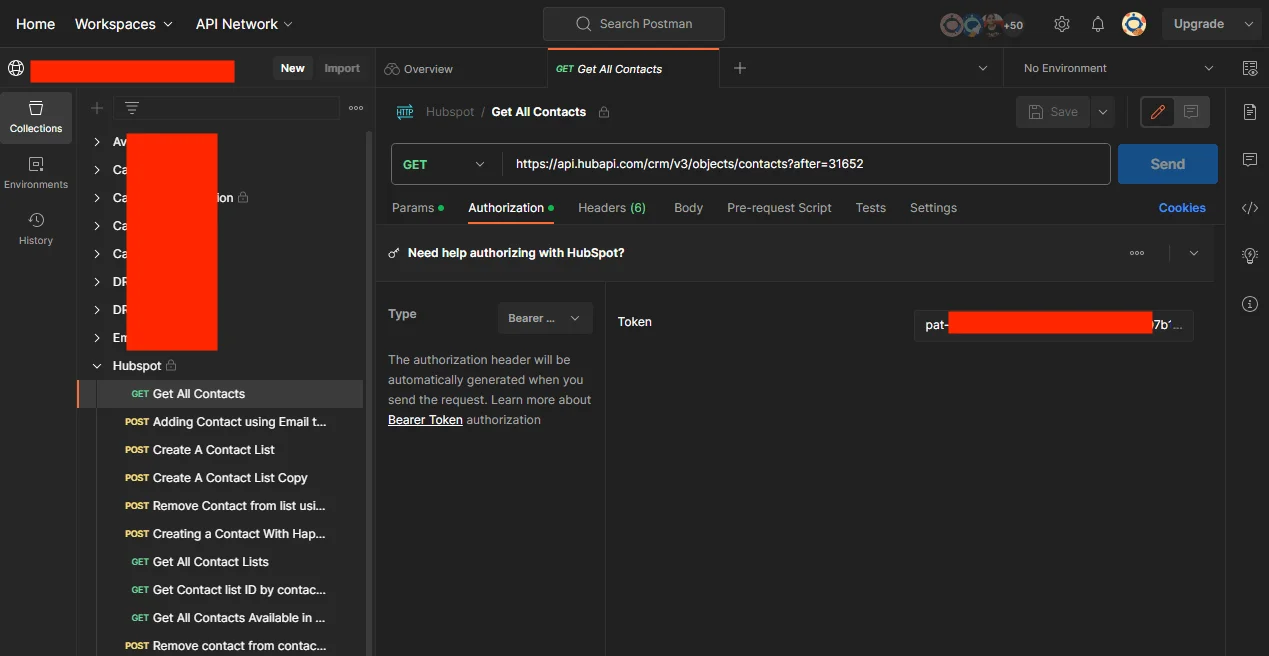This screenshot has width=1269, height=656.
Task: Open the API Network dropdown
Action: point(244,24)
